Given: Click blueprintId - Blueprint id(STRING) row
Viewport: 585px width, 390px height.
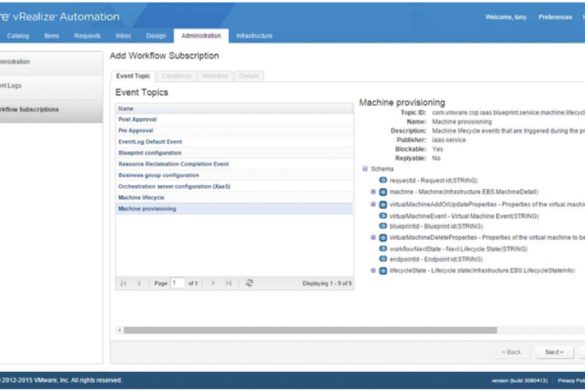Looking at the screenshot, I should [436, 227].
